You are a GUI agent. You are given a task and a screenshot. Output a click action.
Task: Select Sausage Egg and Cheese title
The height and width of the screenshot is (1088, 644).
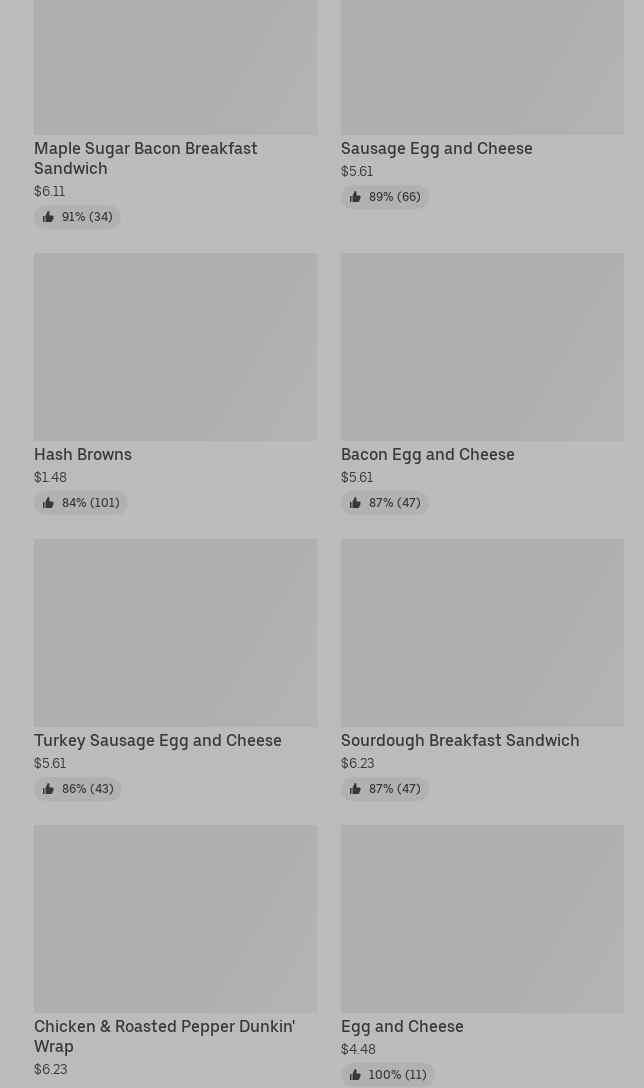pos(436,148)
